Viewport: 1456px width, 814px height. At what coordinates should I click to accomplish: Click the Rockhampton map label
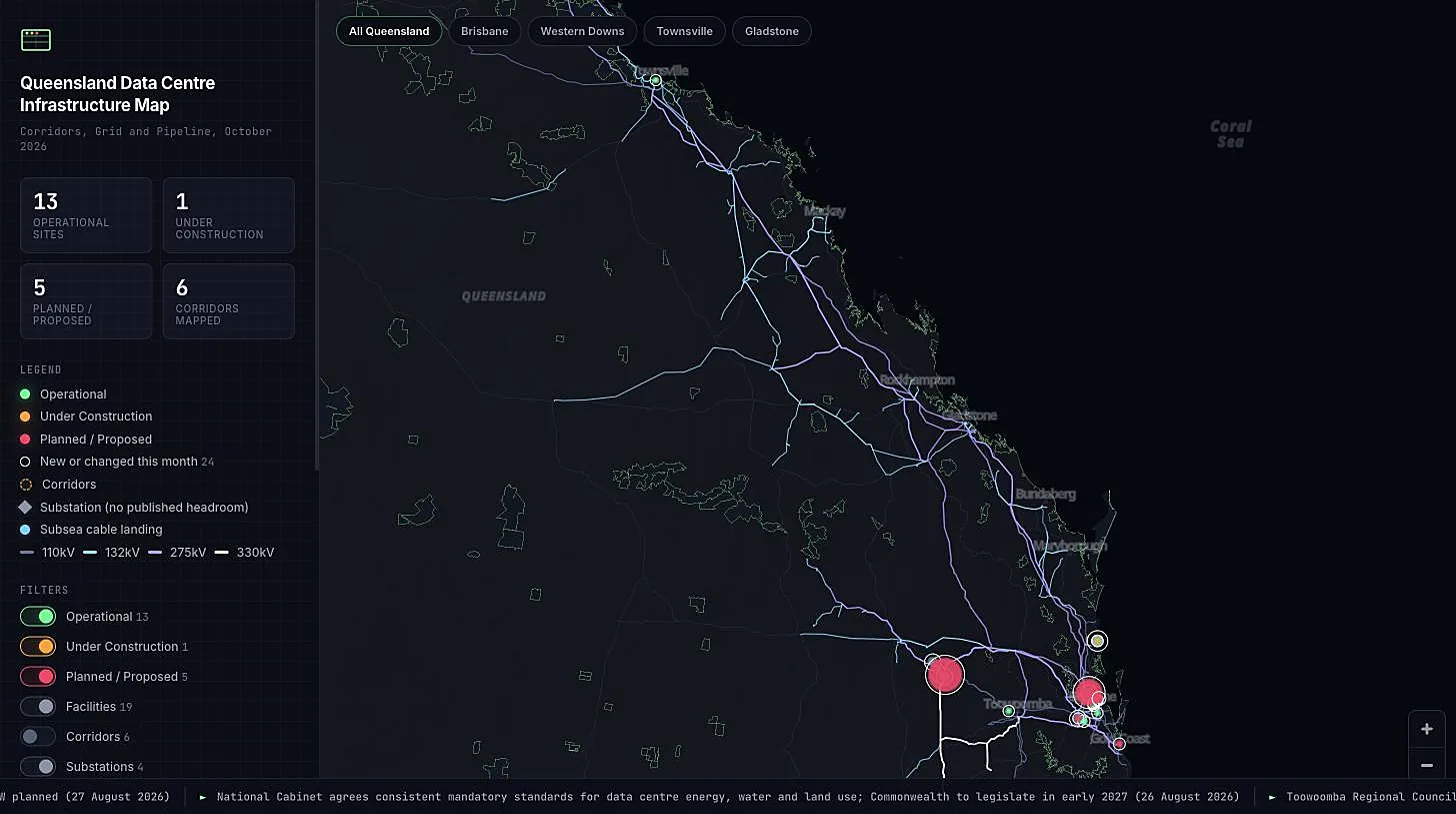918,380
